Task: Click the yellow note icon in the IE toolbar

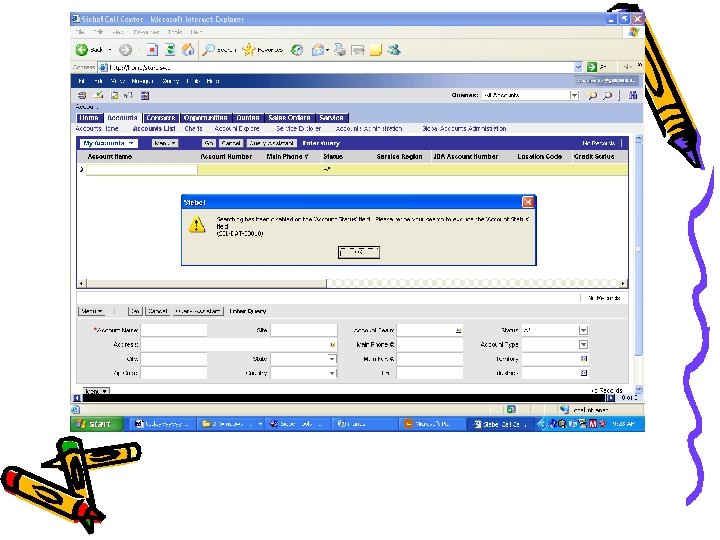Action: tap(376, 50)
